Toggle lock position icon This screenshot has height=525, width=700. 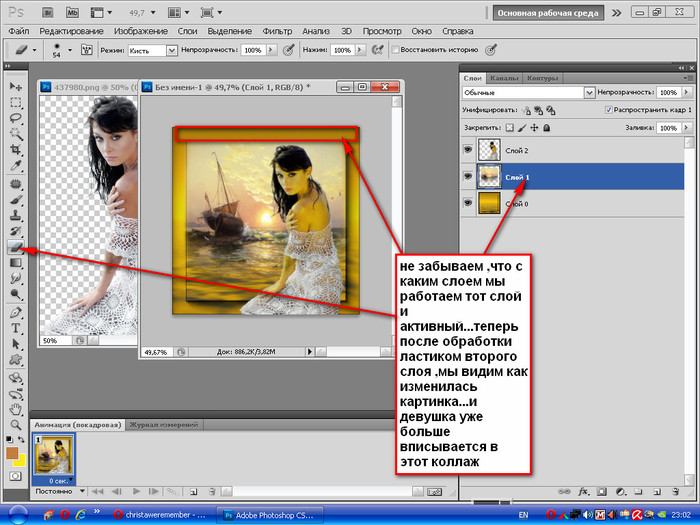tap(534, 128)
